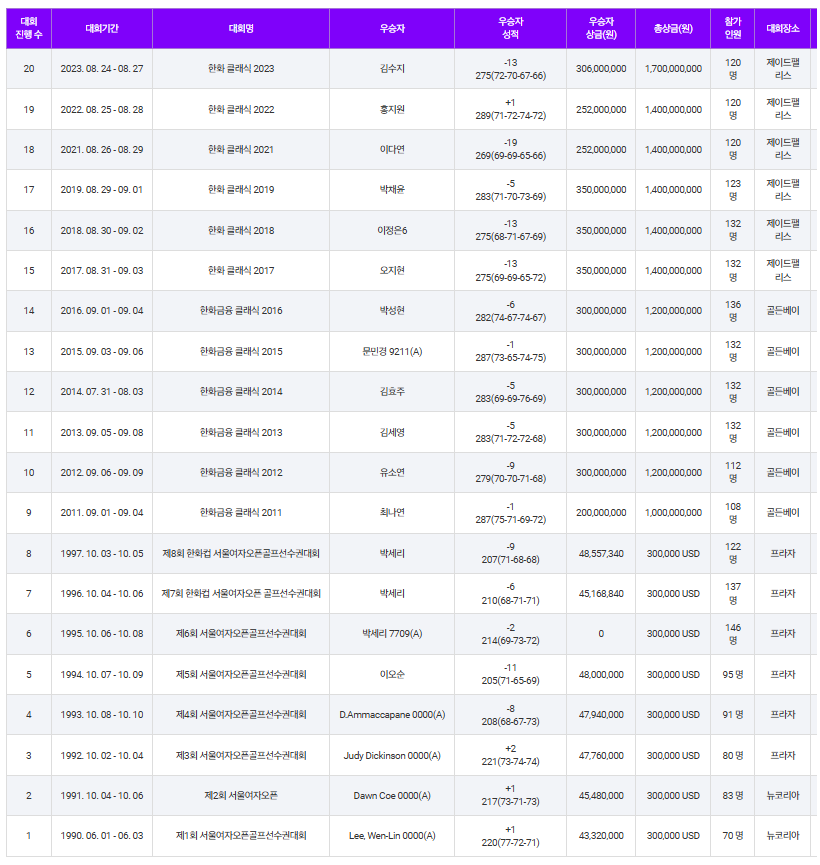Select tournament name 한화 클래식 2023
820x865 pixels.
[241, 69]
